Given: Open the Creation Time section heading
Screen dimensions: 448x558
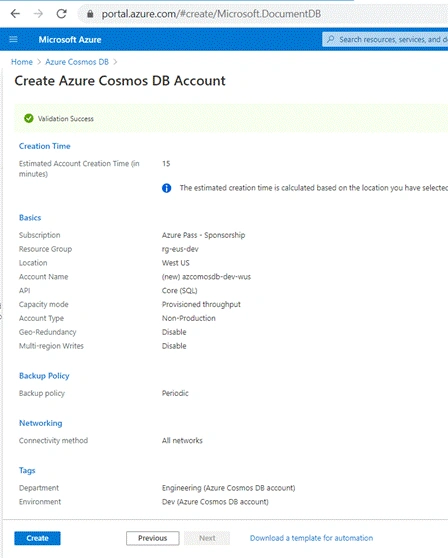Looking at the screenshot, I should pos(44,146).
